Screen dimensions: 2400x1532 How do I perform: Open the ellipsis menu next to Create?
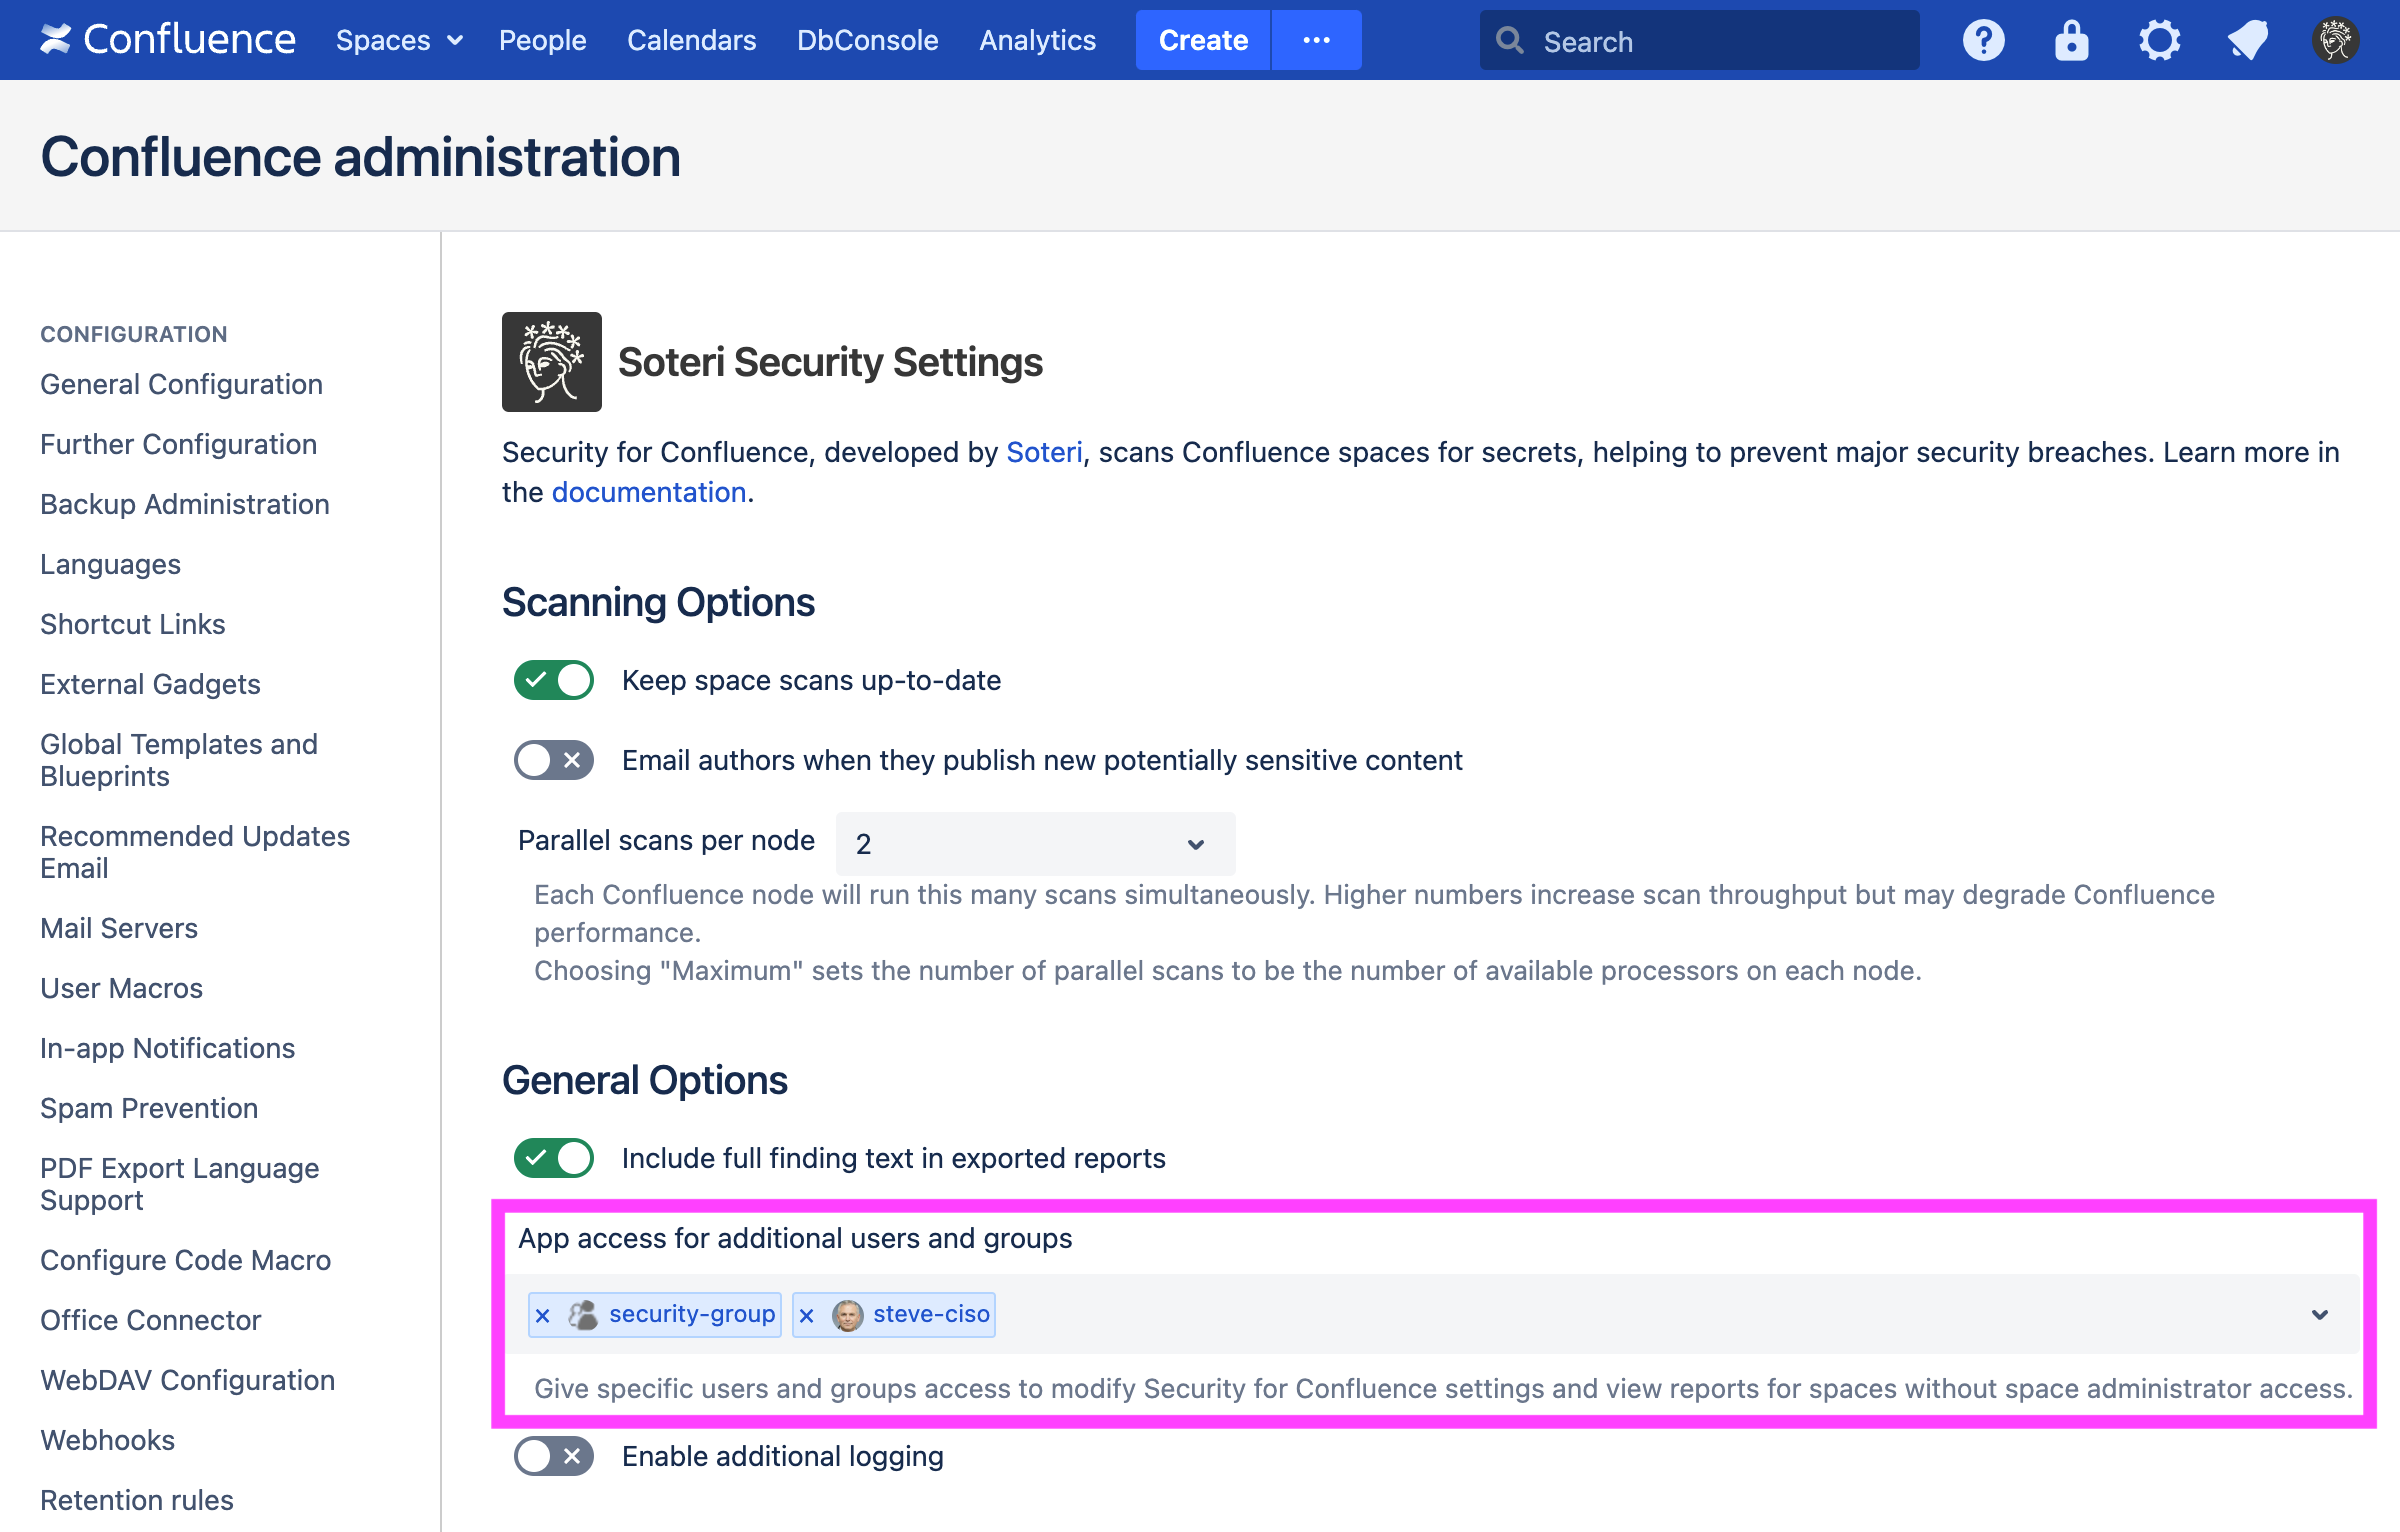click(1316, 40)
